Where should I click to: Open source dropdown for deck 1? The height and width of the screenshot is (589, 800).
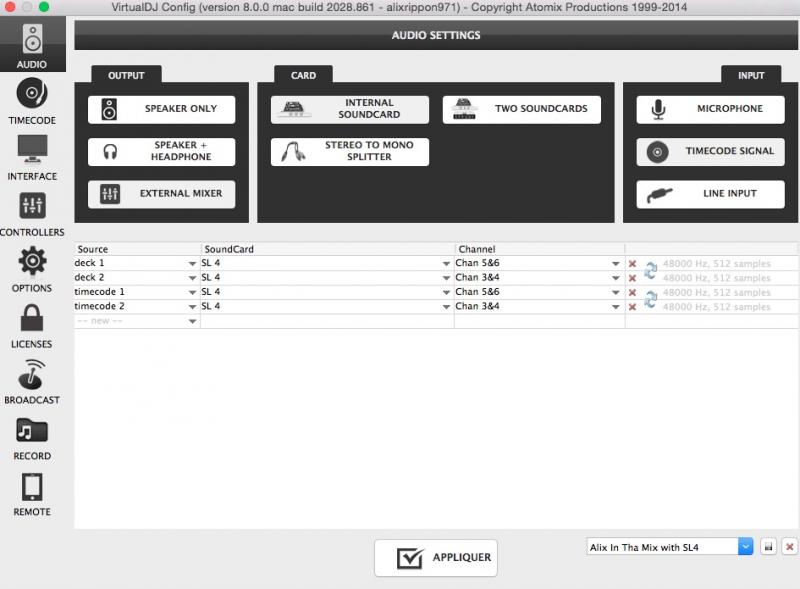tap(192, 263)
